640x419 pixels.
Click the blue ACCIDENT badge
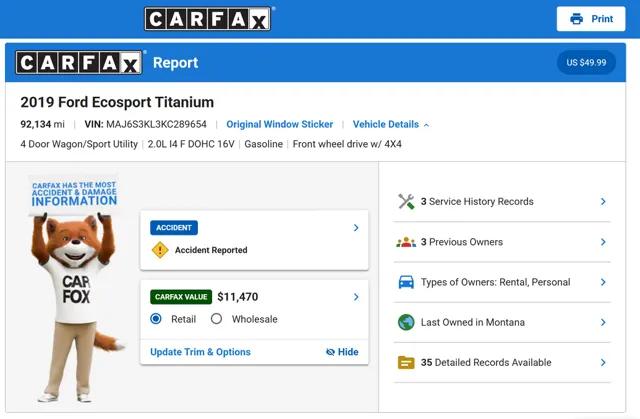(174, 228)
